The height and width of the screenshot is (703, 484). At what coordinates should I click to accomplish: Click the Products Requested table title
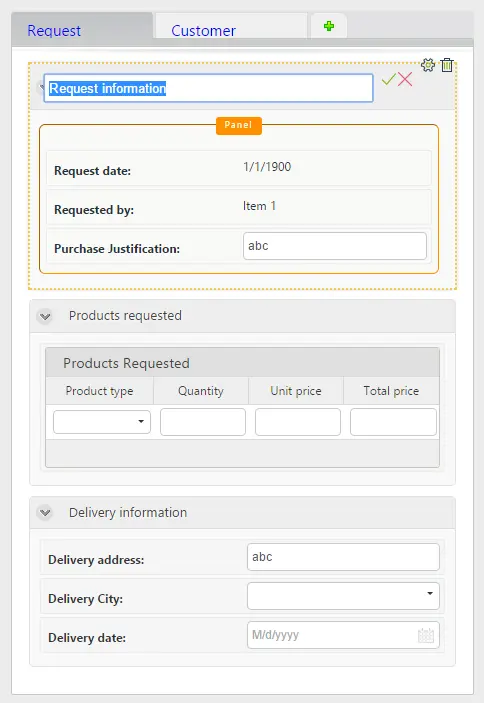click(x=126, y=363)
